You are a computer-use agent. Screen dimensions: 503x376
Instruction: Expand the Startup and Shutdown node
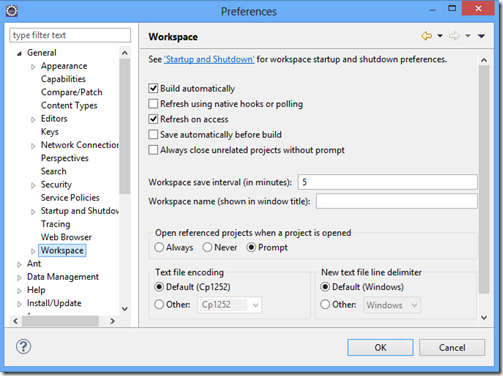(33, 212)
